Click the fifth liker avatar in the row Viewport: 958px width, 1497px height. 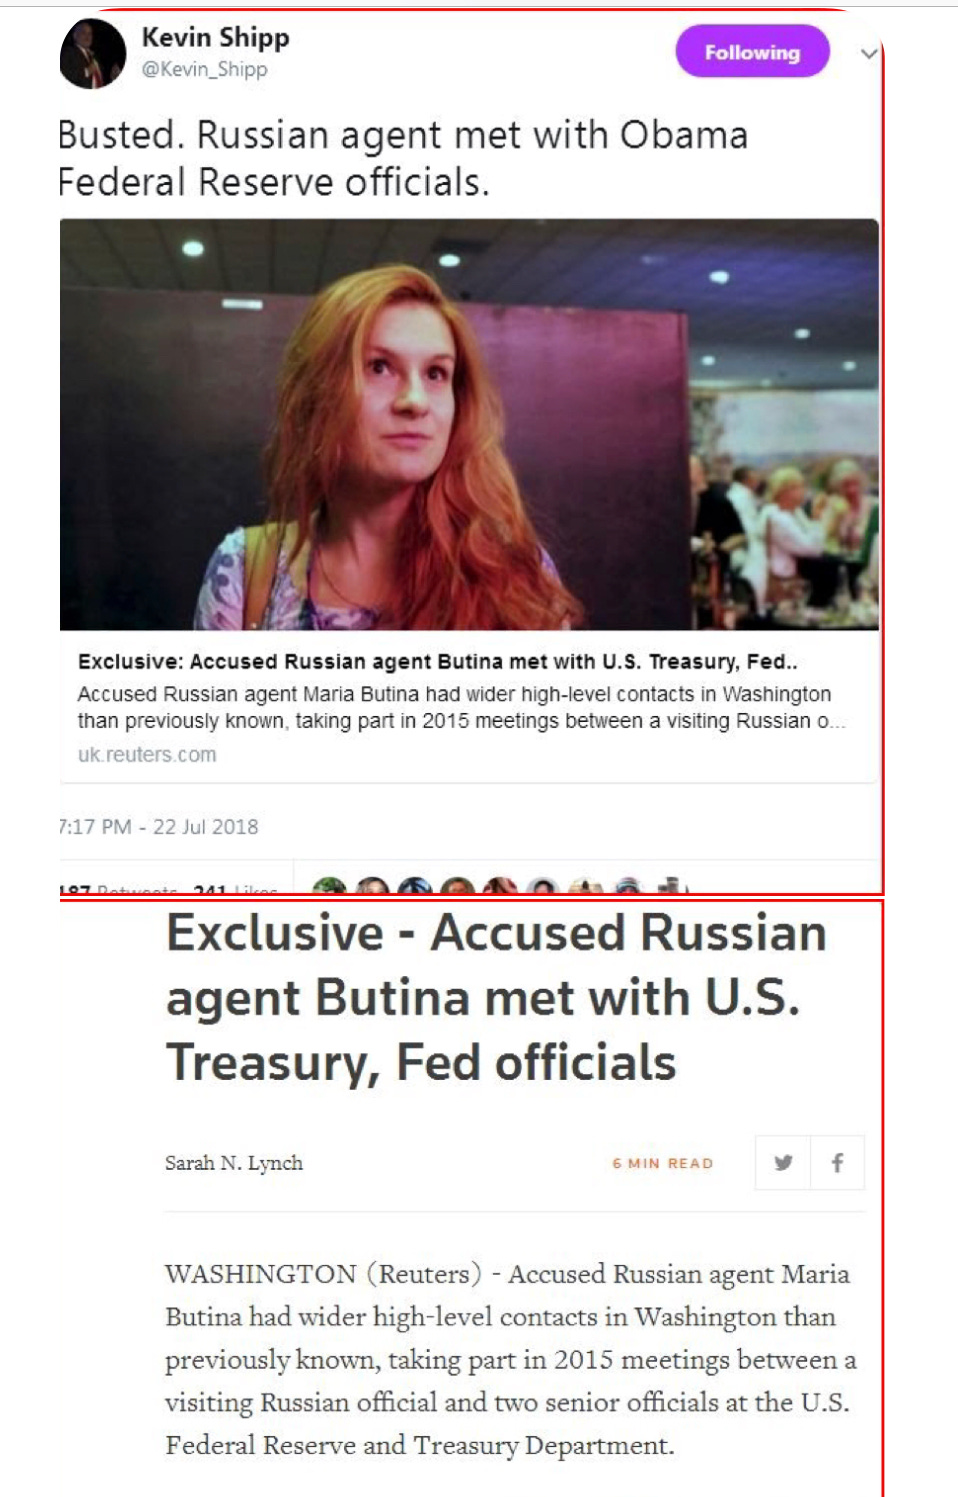(x=500, y=887)
